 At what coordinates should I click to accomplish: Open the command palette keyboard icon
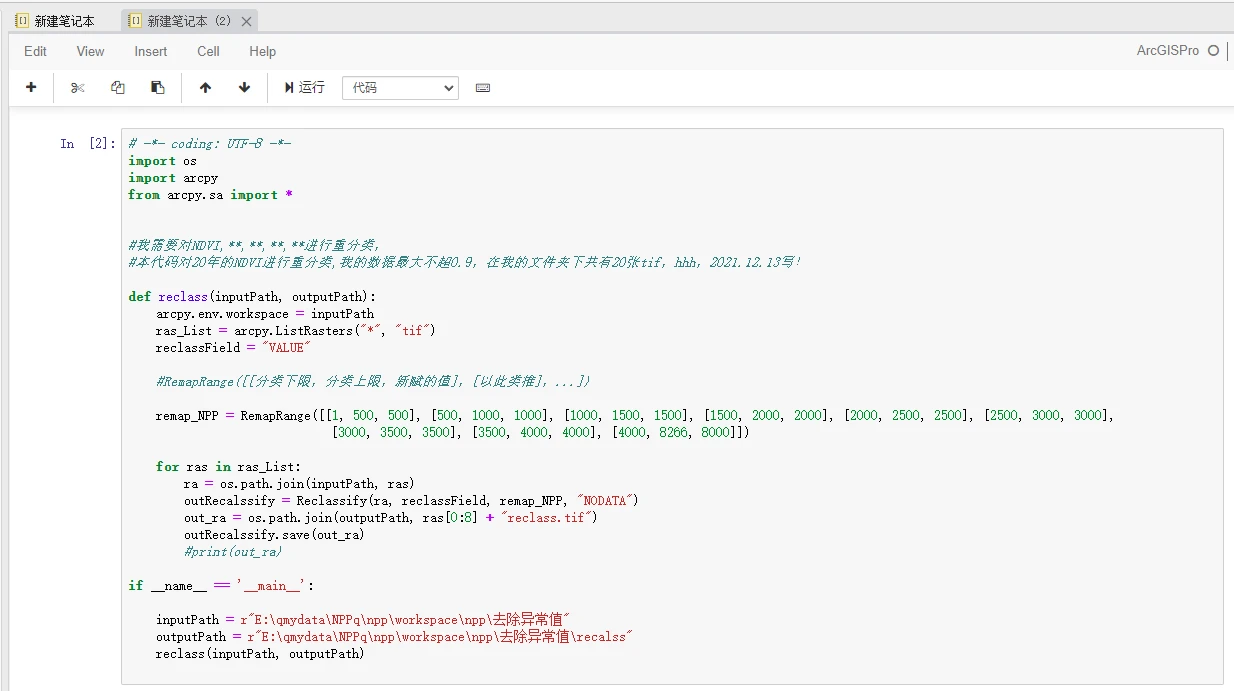click(483, 87)
